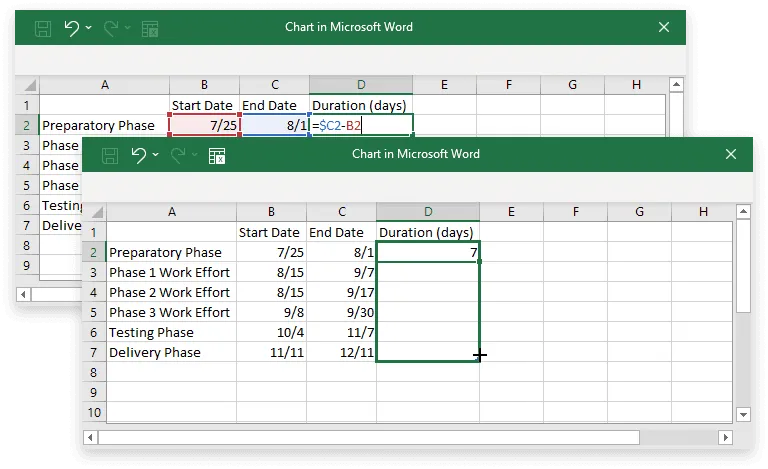
Task: Click front window horizontal scrollbar thumb
Action: pos(369,437)
